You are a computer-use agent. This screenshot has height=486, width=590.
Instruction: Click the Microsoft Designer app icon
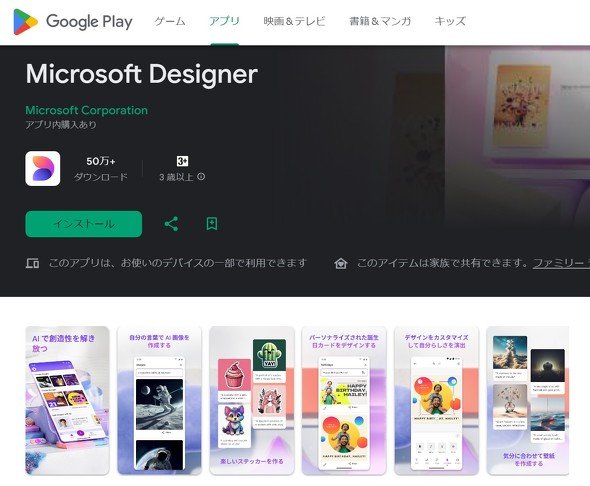coord(43,169)
